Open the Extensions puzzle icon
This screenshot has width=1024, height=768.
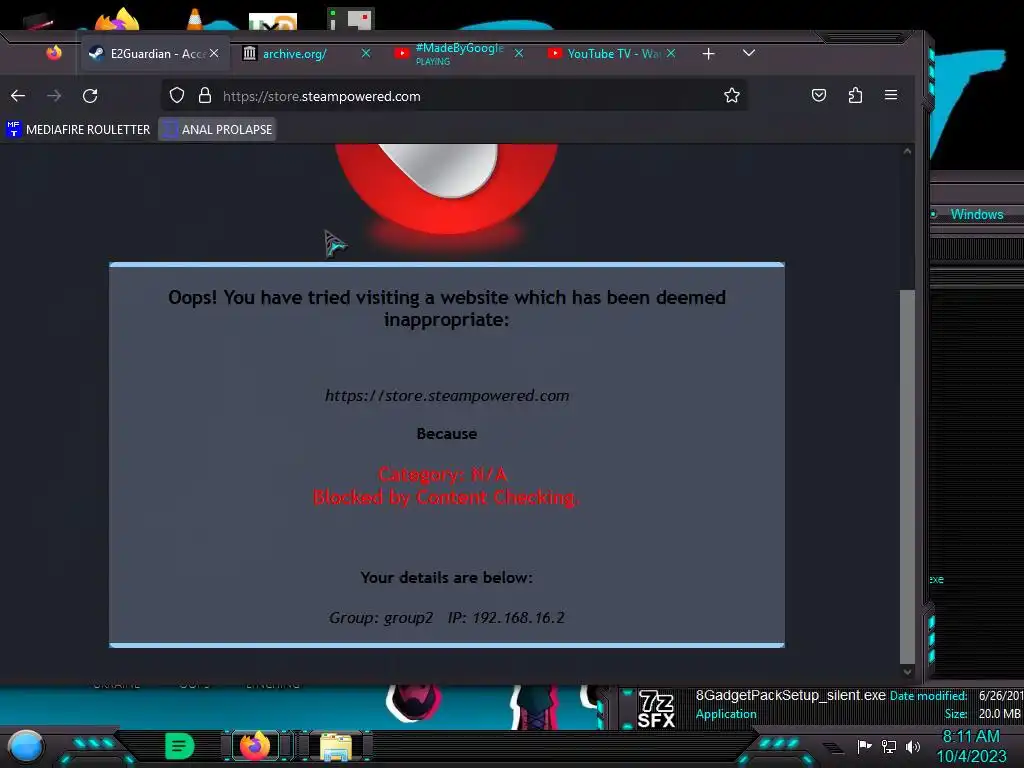pyautogui.click(x=855, y=95)
